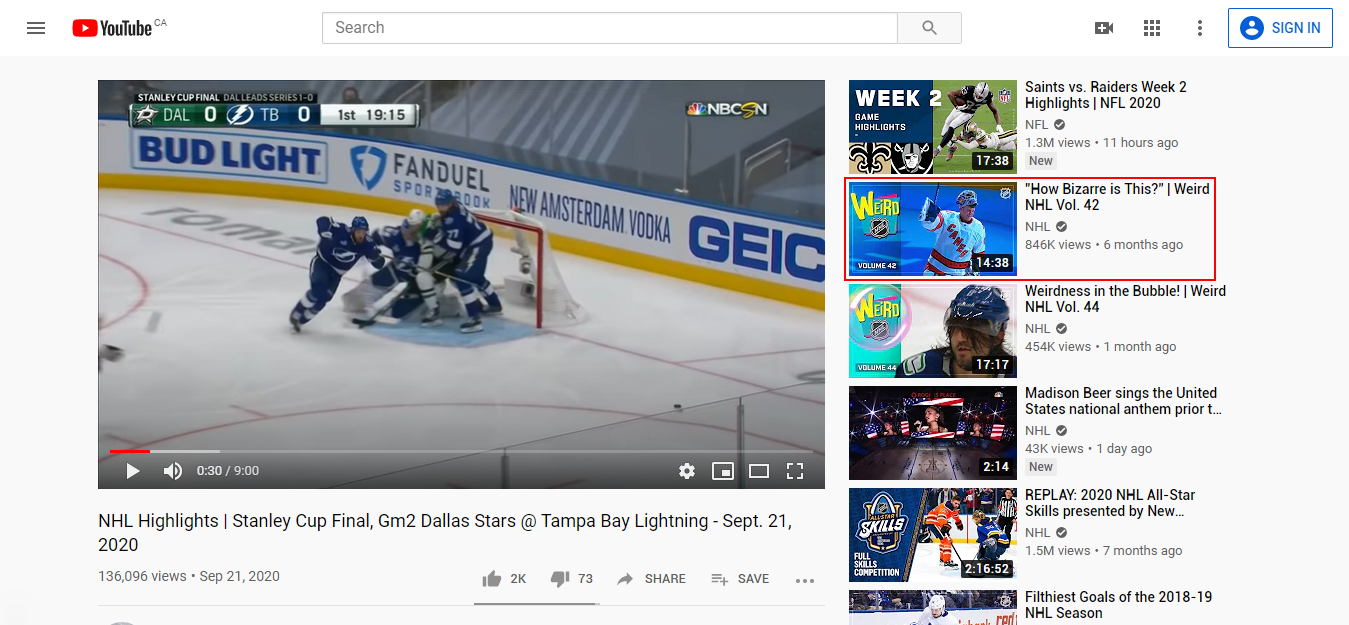The image size is (1349, 625).
Task: Click the search magnifier button
Action: point(929,28)
